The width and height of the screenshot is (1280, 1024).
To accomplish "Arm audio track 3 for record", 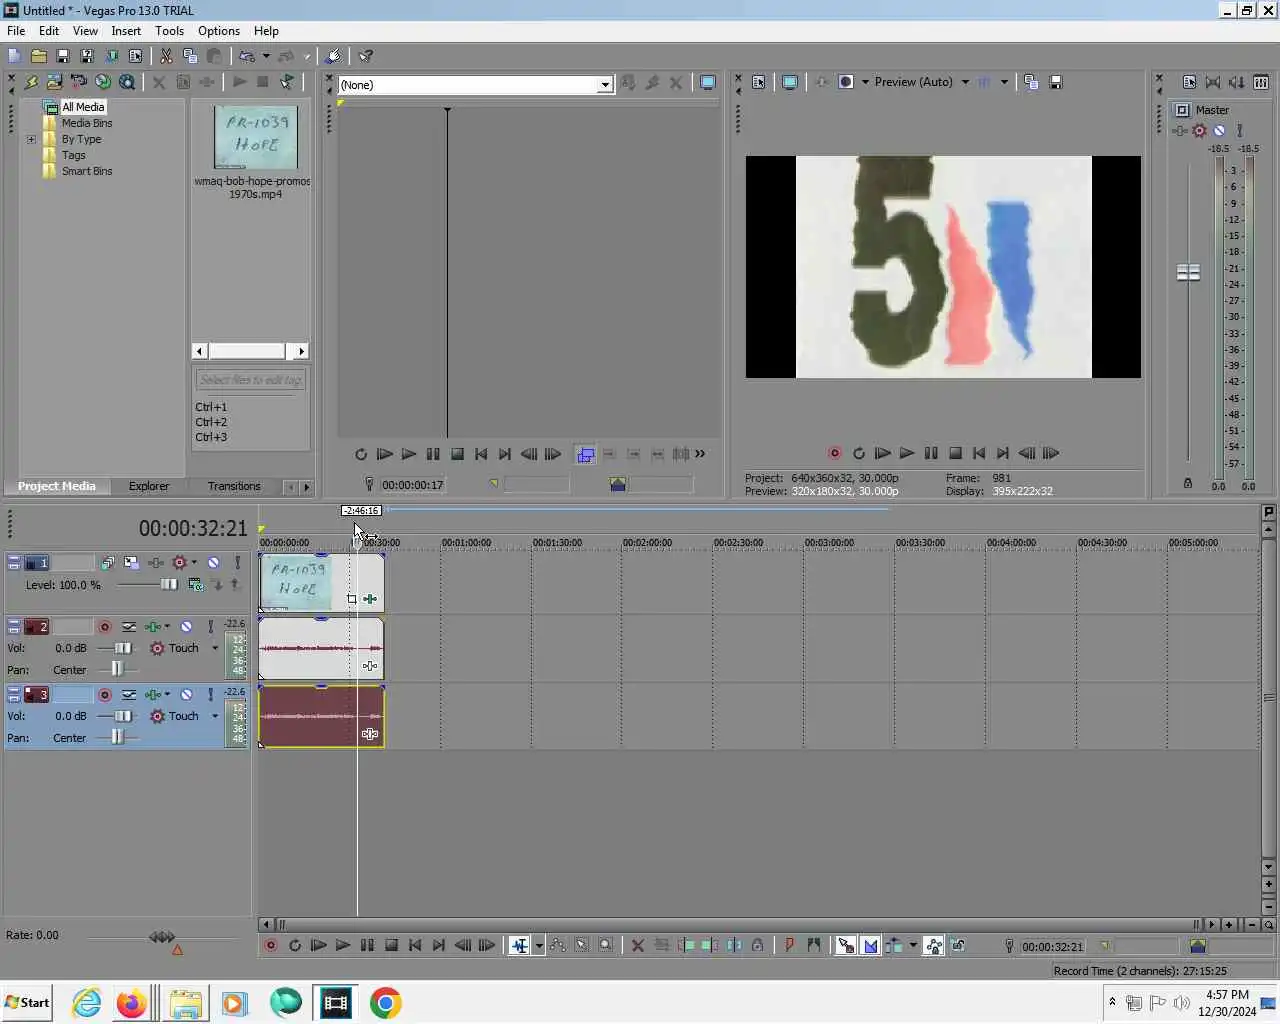I will tap(104, 695).
